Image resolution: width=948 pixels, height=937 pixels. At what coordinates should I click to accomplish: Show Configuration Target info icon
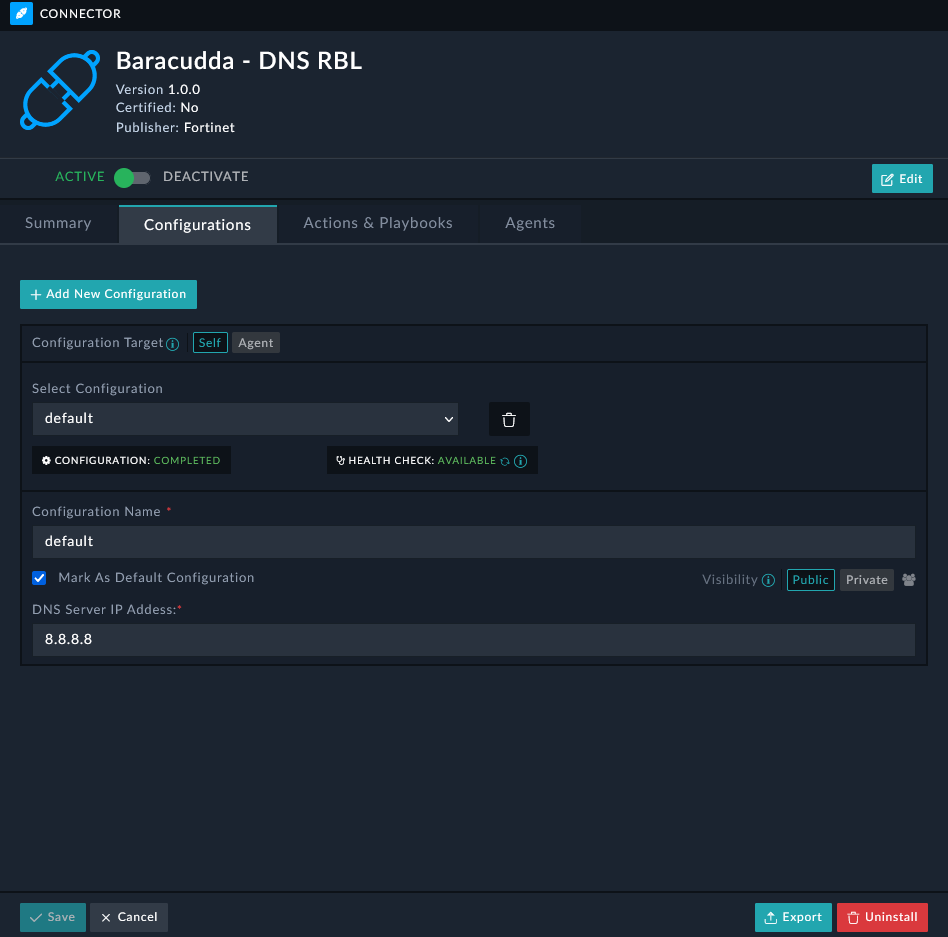(x=173, y=344)
